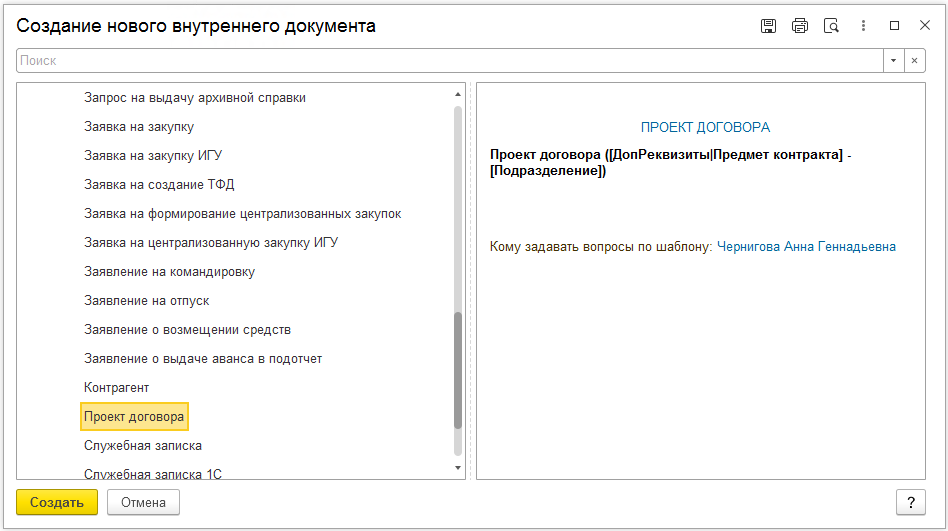Select Заявление о выдаче аванса в подотчет
The image size is (948, 531).
pos(203,359)
